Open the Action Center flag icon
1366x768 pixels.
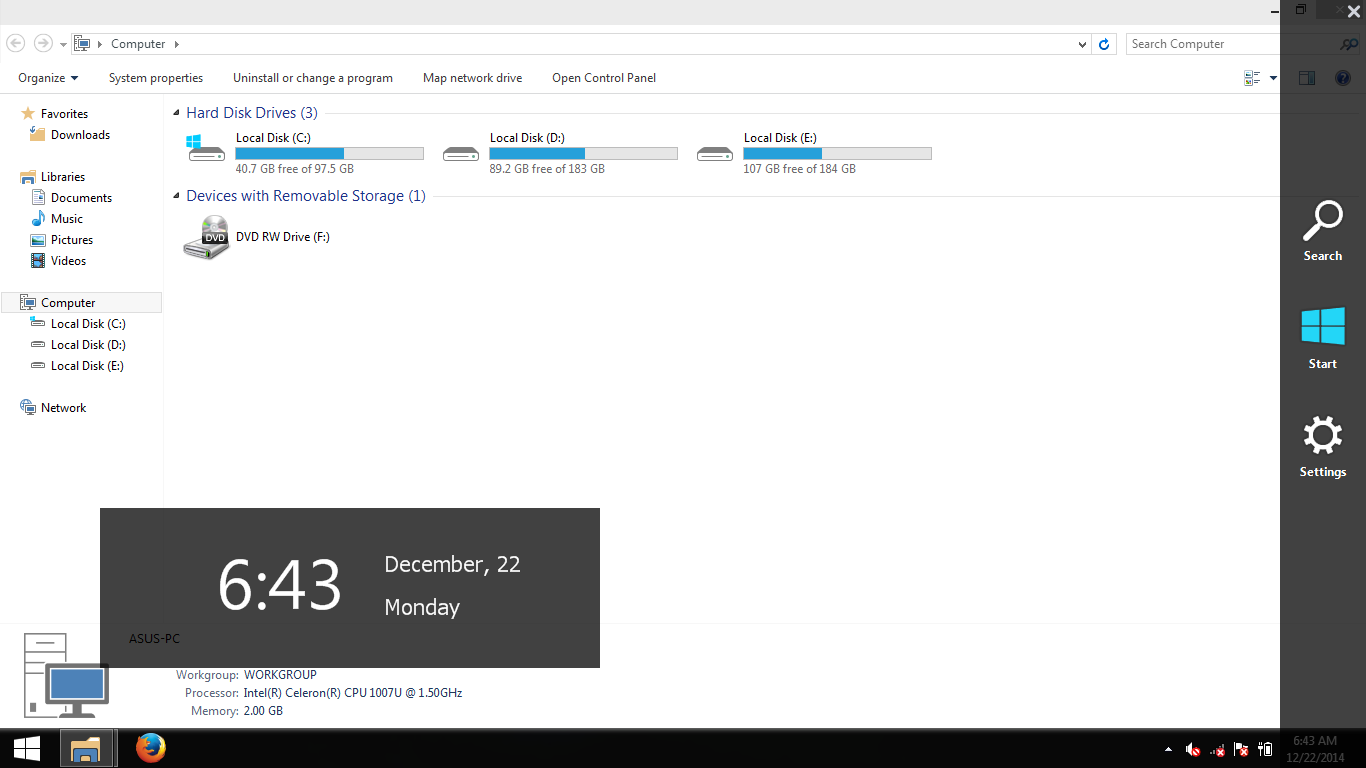coord(1241,749)
